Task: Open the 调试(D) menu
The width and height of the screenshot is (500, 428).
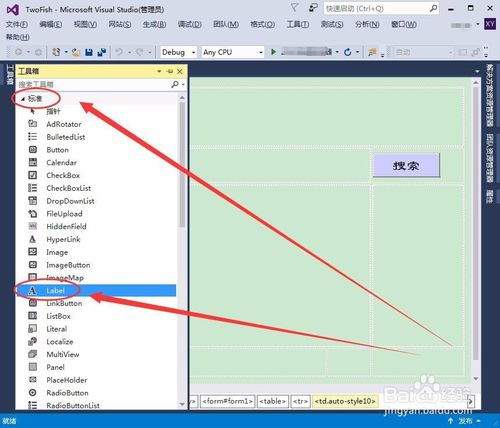Action: click(189, 24)
